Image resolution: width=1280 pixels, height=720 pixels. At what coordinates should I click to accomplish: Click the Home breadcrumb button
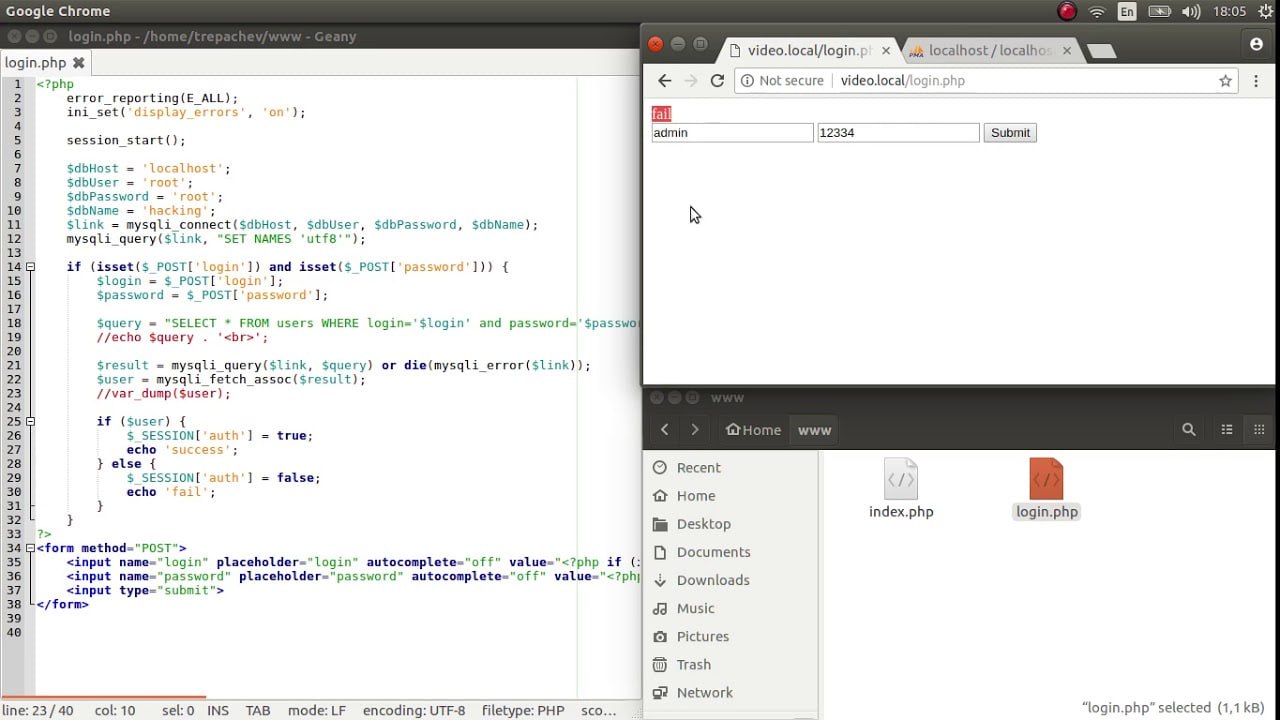(754, 430)
